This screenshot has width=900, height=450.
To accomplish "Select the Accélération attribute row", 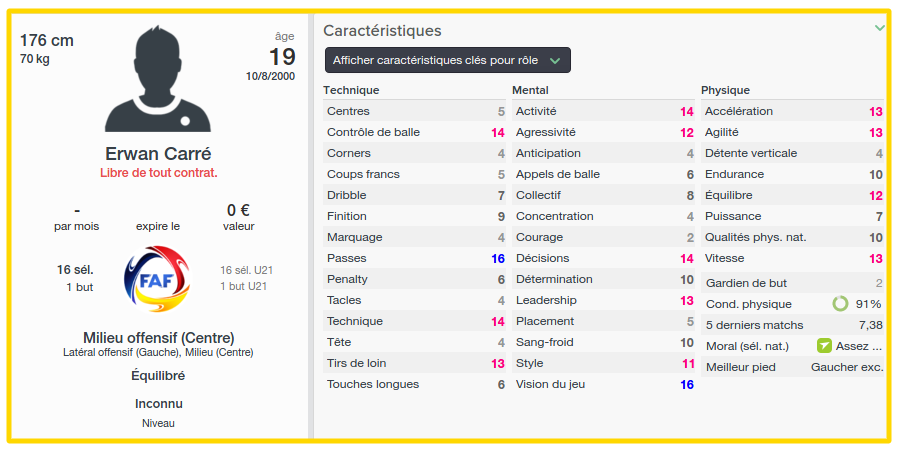I will click(x=793, y=111).
